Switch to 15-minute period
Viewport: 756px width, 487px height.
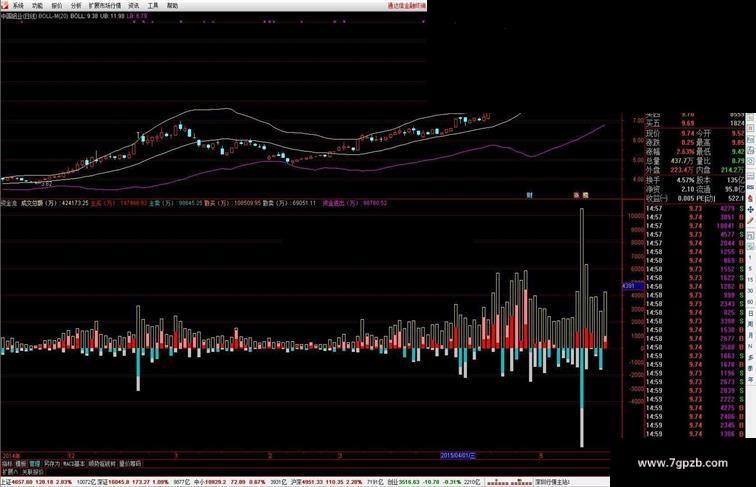tap(751, 280)
